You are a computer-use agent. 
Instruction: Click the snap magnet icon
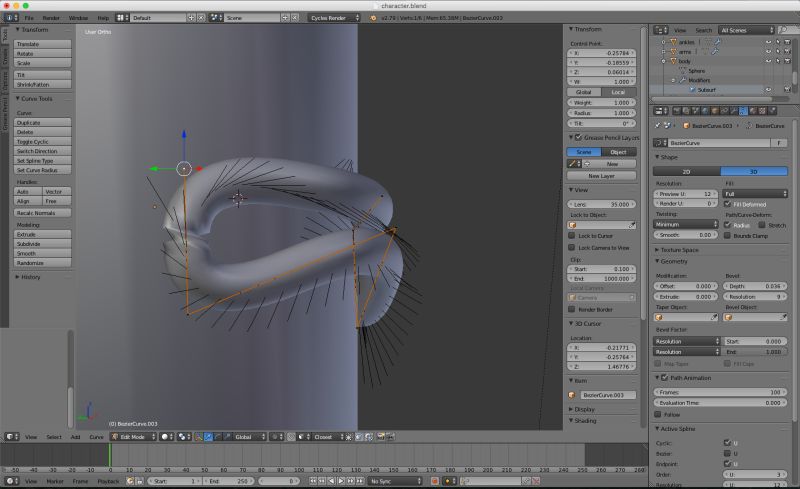(x=291, y=437)
